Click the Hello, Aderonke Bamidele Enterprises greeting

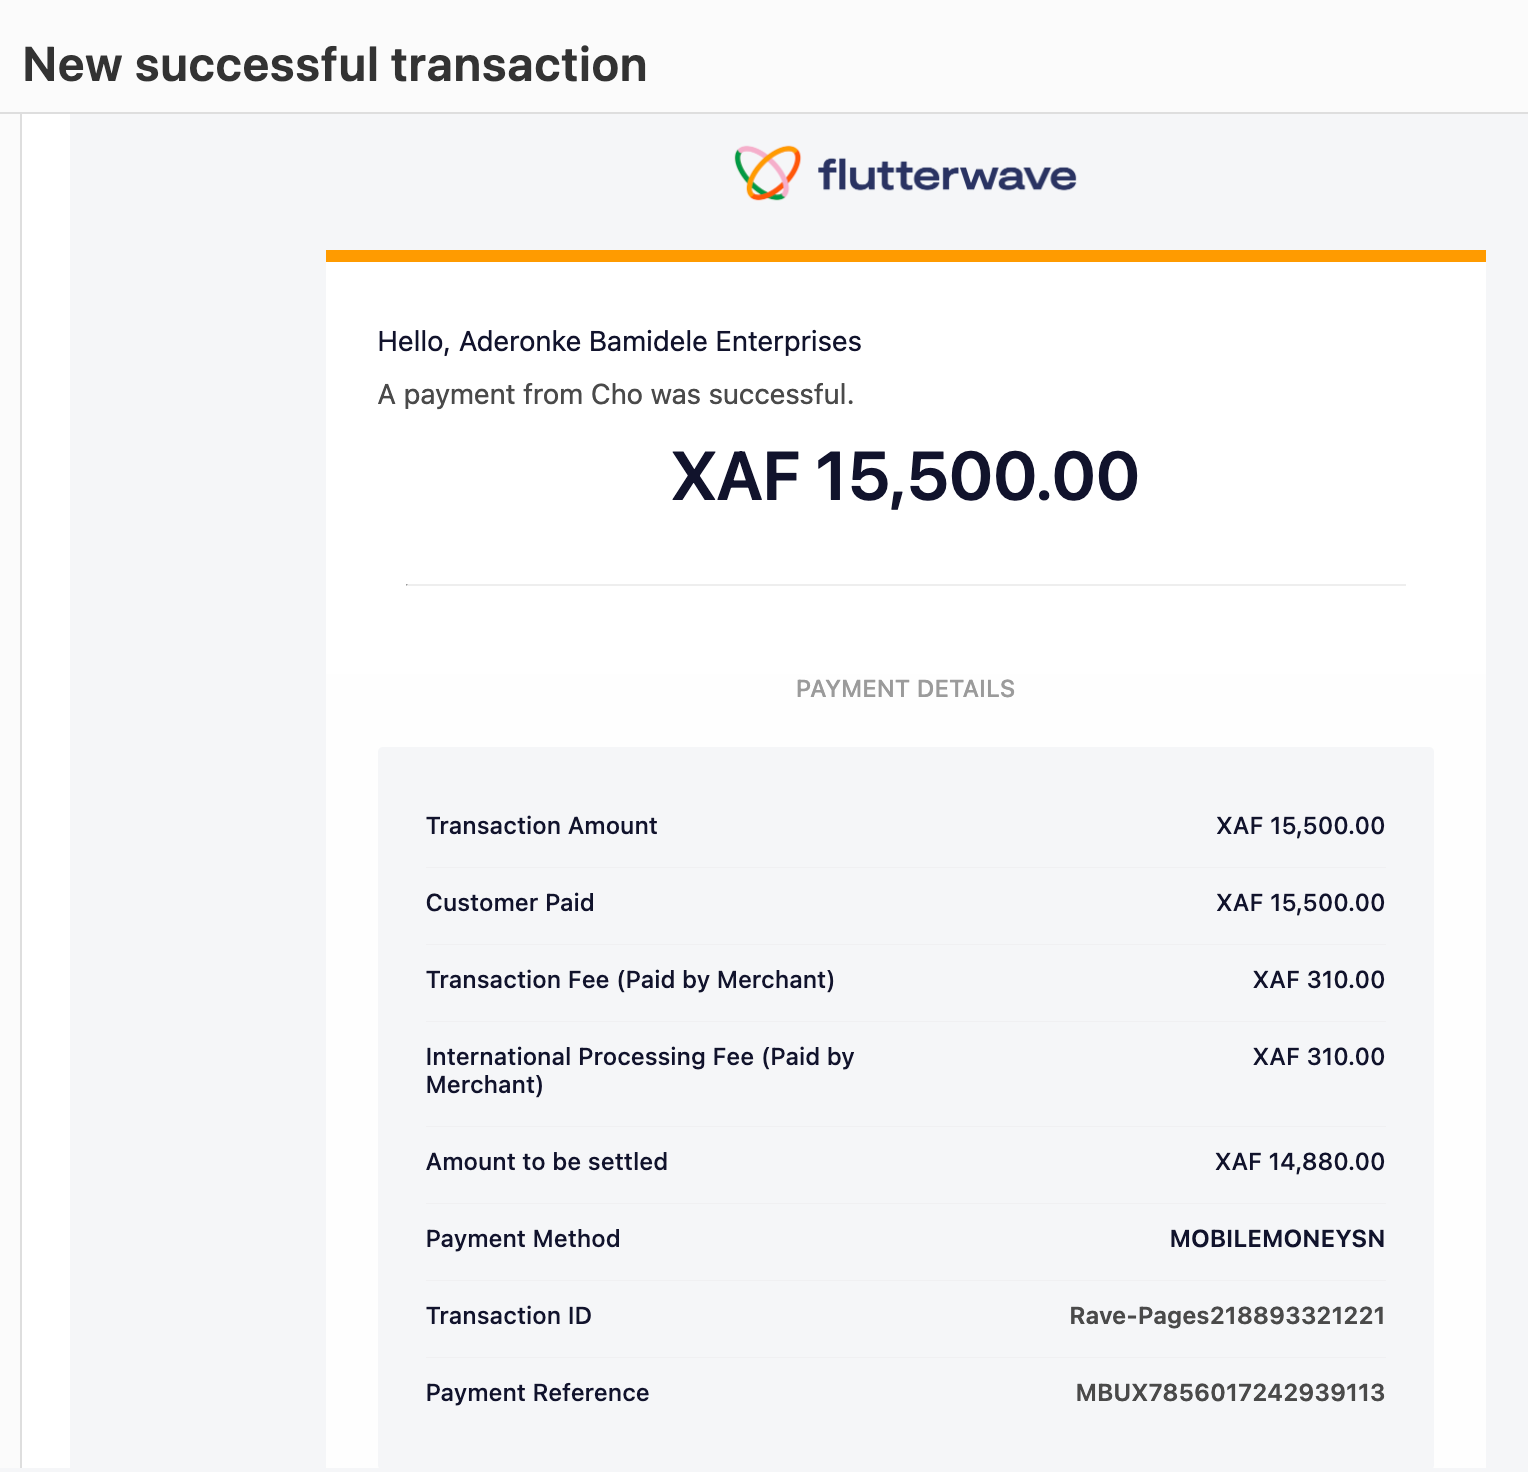point(619,342)
